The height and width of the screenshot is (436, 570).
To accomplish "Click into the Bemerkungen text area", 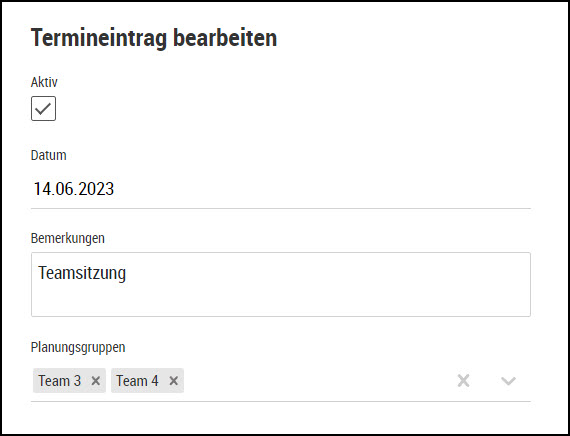I will click(x=281, y=284).
